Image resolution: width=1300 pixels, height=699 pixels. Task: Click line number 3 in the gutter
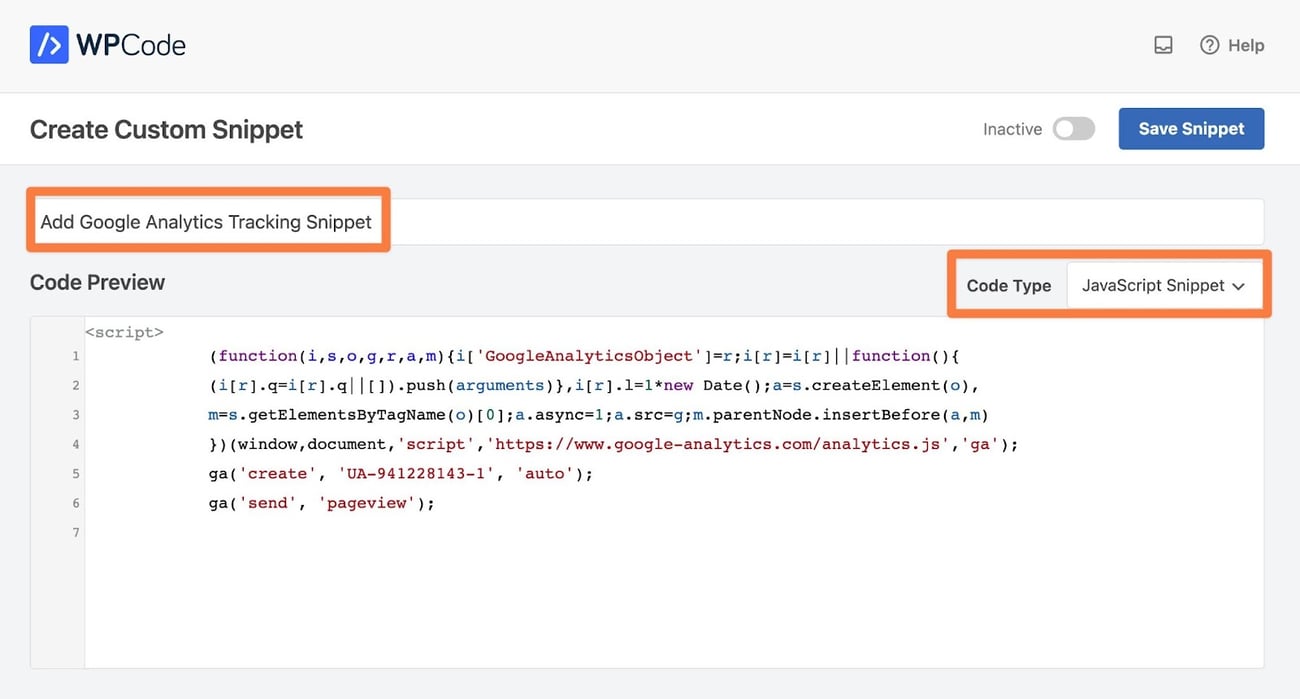coord(75,415)
